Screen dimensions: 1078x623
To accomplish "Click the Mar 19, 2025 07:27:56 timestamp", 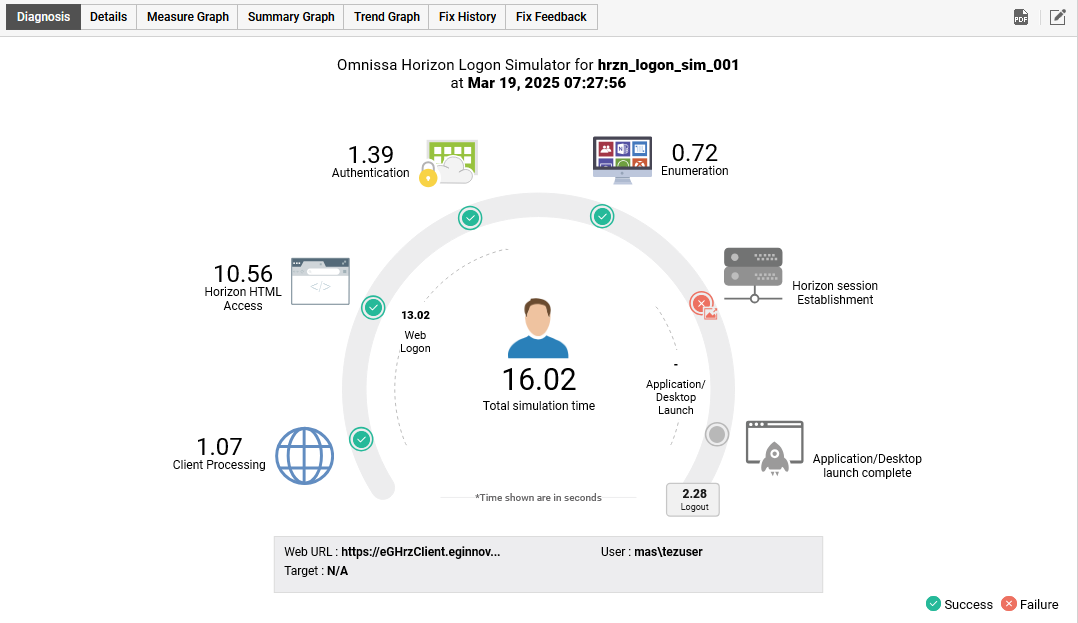I will [x=547, y=83].
